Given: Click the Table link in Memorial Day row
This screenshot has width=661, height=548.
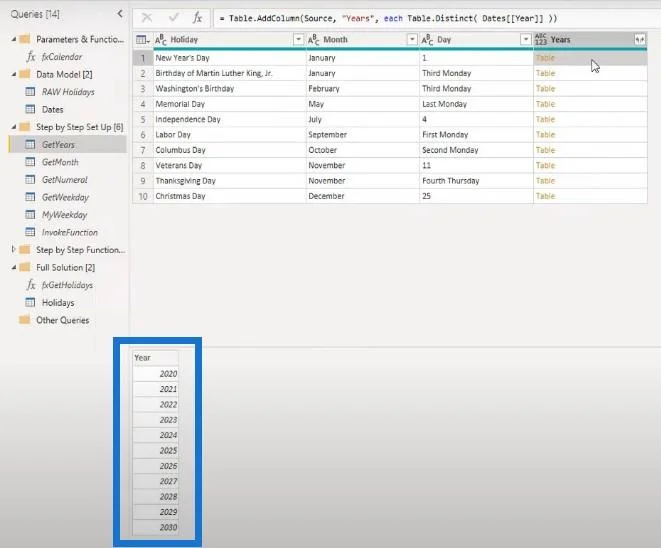Looking at the screenshot, I should click(x=545, y=104).
